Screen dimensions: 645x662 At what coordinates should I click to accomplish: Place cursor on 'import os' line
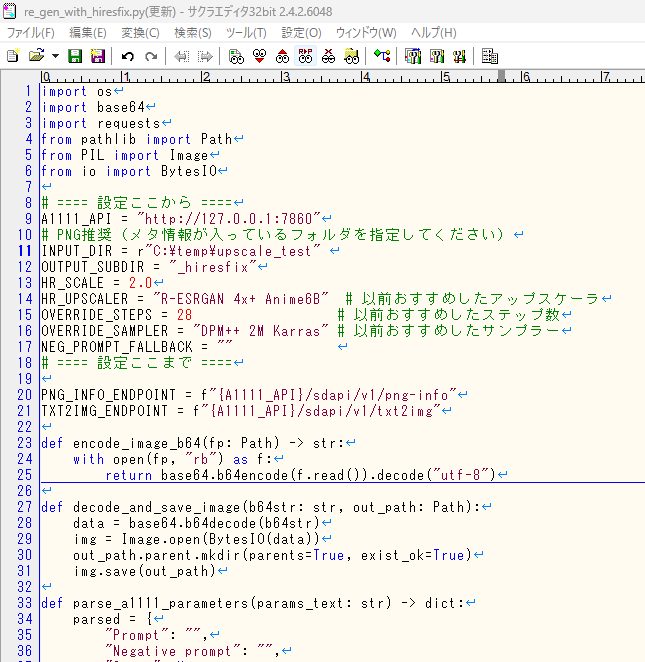tap(77, 91)
